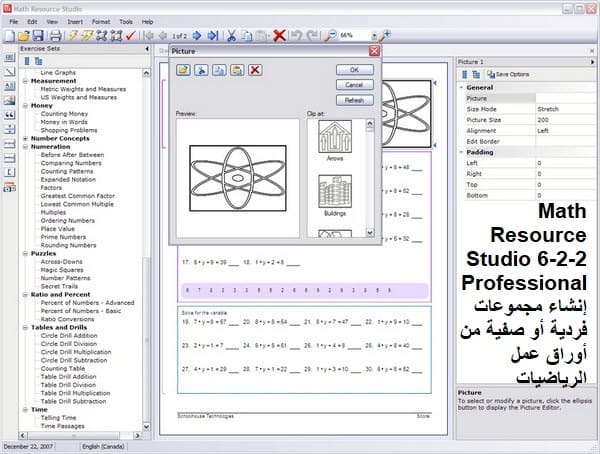Click the Open folder toolbar icon
The image size is (600, 454).
tap(24, 36)
